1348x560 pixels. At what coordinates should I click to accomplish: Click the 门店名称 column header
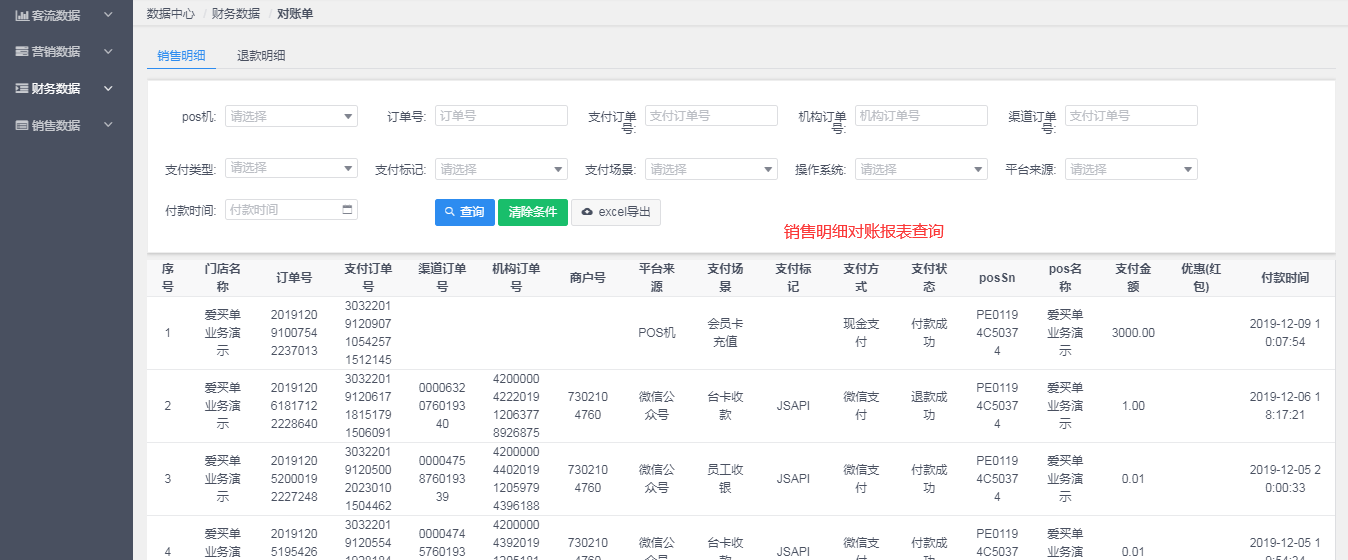coord(223,277)
